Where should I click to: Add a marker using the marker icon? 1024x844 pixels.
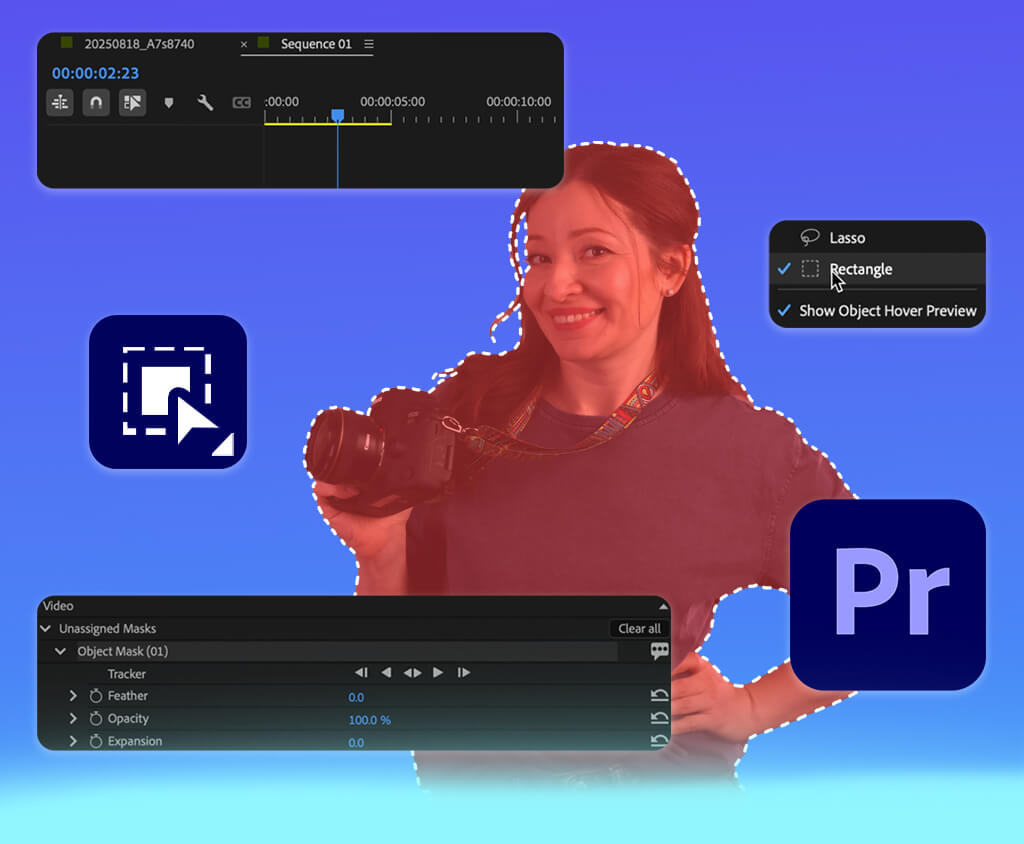168,103
